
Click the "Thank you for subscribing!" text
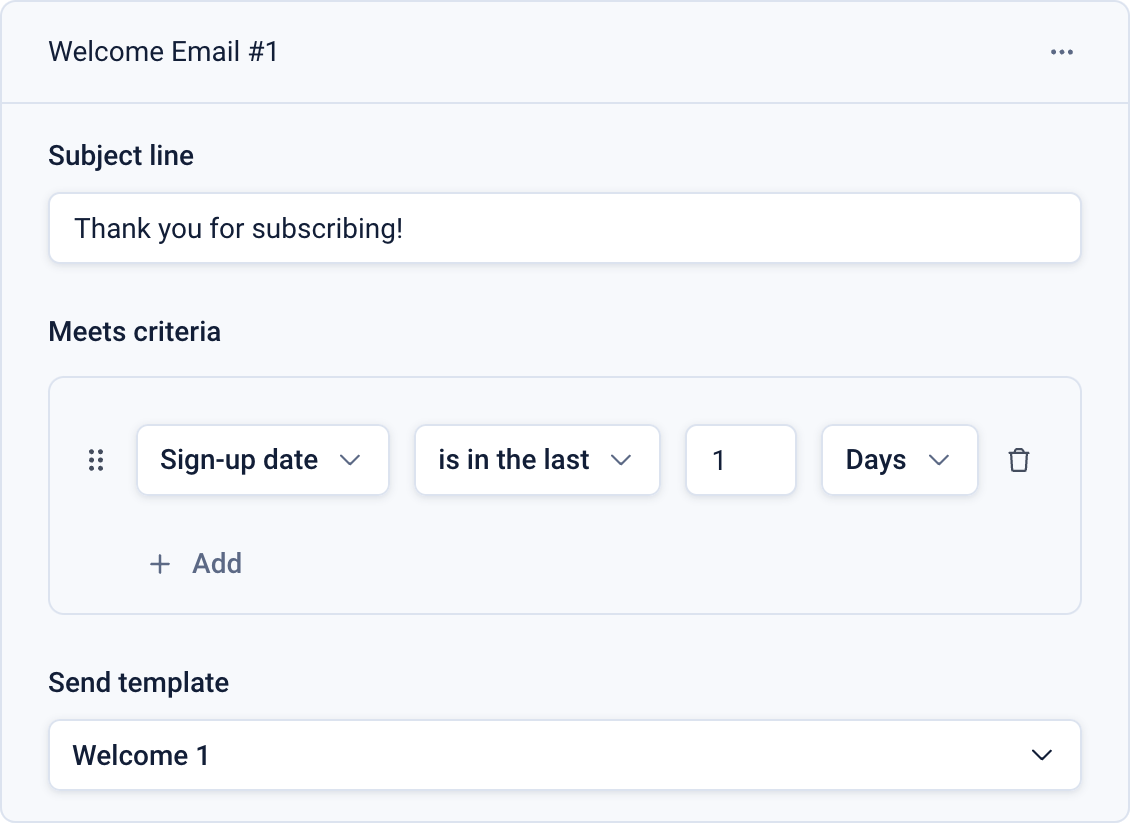pyautogui.click(x=238, y=229)
